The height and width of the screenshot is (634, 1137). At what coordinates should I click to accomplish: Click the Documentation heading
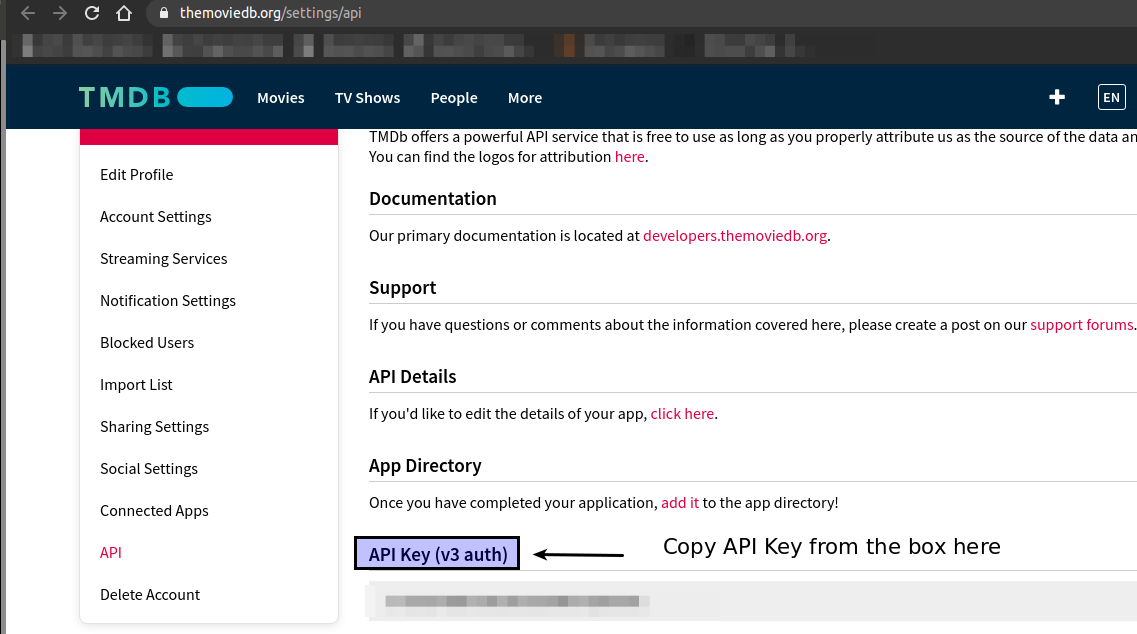click(433, 199)
